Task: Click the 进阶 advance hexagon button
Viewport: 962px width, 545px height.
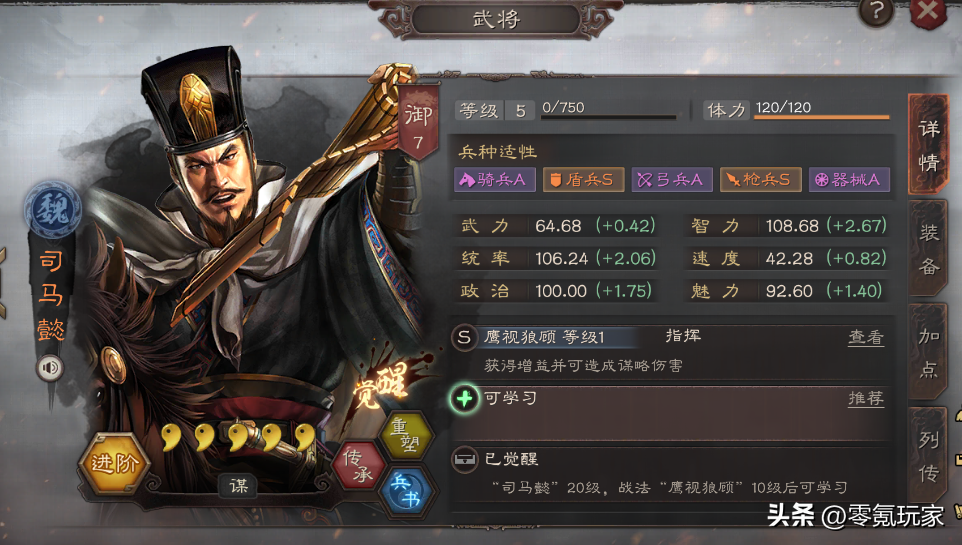Action: tap(115, 463)
